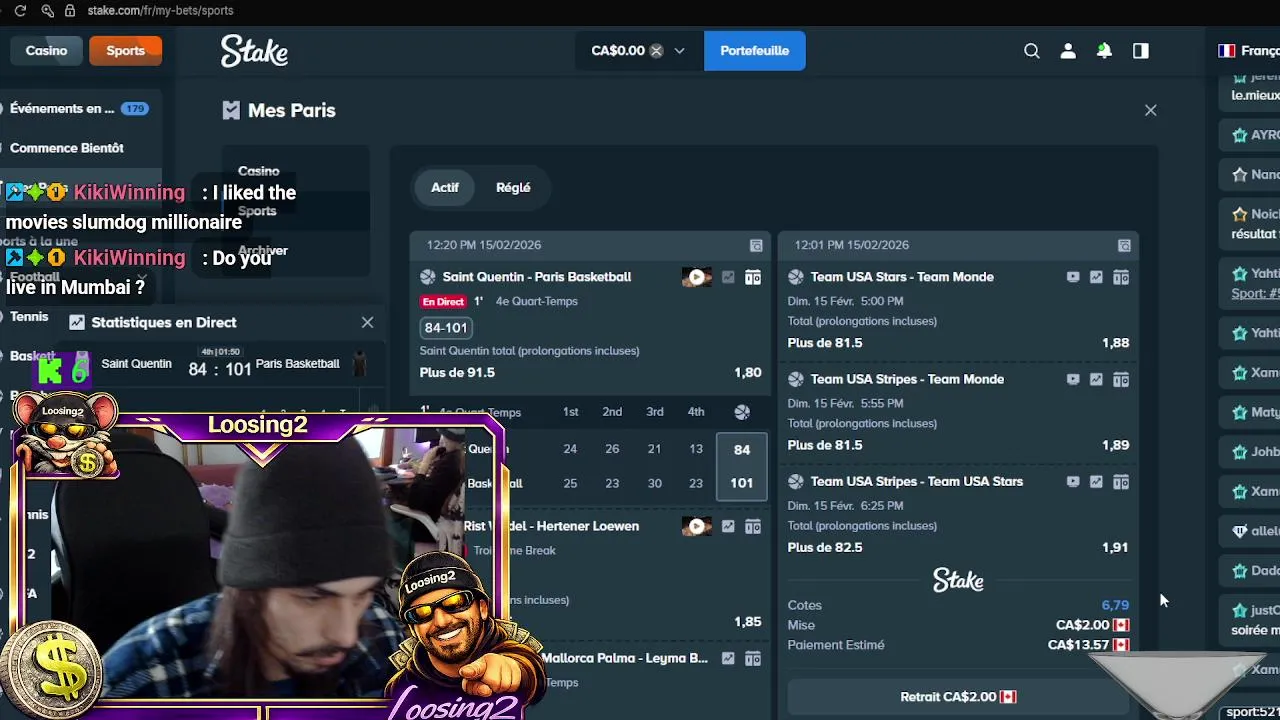1280x720 pixels.
Task: Open Casino section in Mes Paris sidebar
Action: point(259,171)
